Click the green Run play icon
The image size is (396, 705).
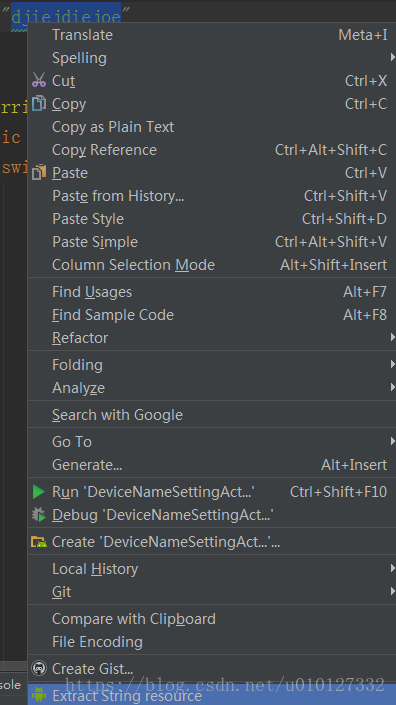pos(39,492)
